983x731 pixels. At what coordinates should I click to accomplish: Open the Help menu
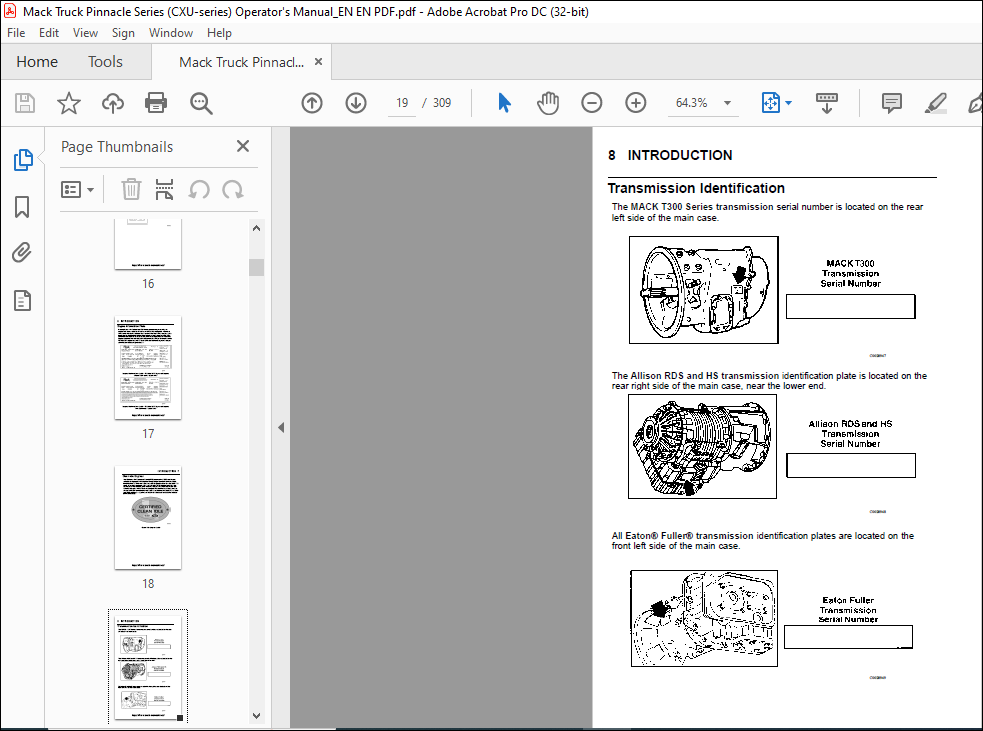(x=219, y=33)
